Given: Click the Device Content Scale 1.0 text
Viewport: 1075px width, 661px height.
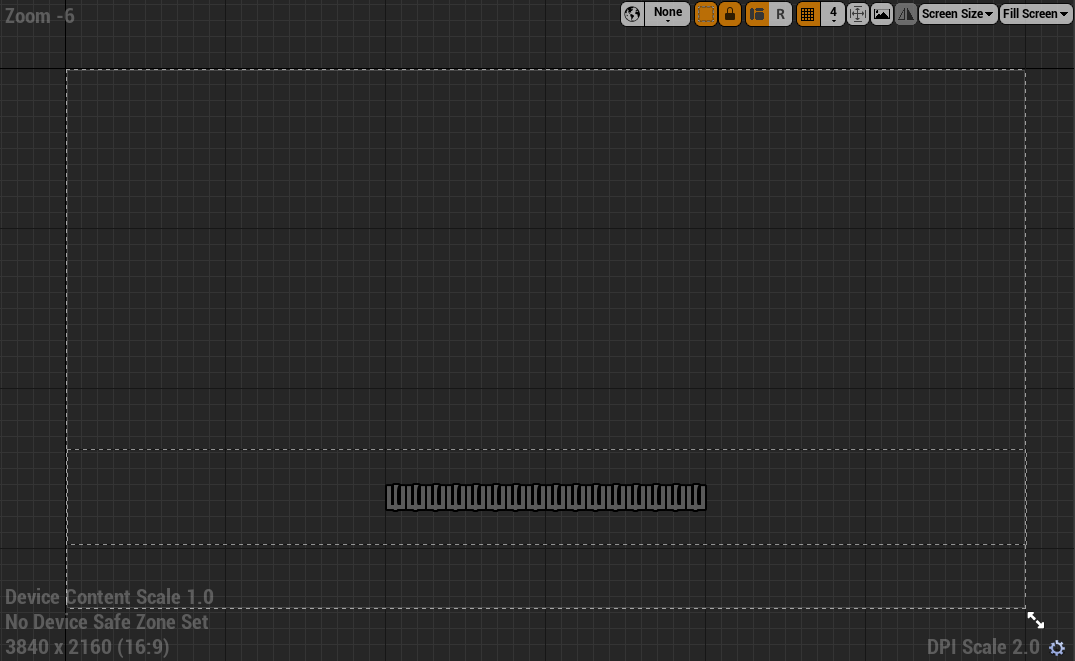Looking at the screenshot, I should click(109, 597).
